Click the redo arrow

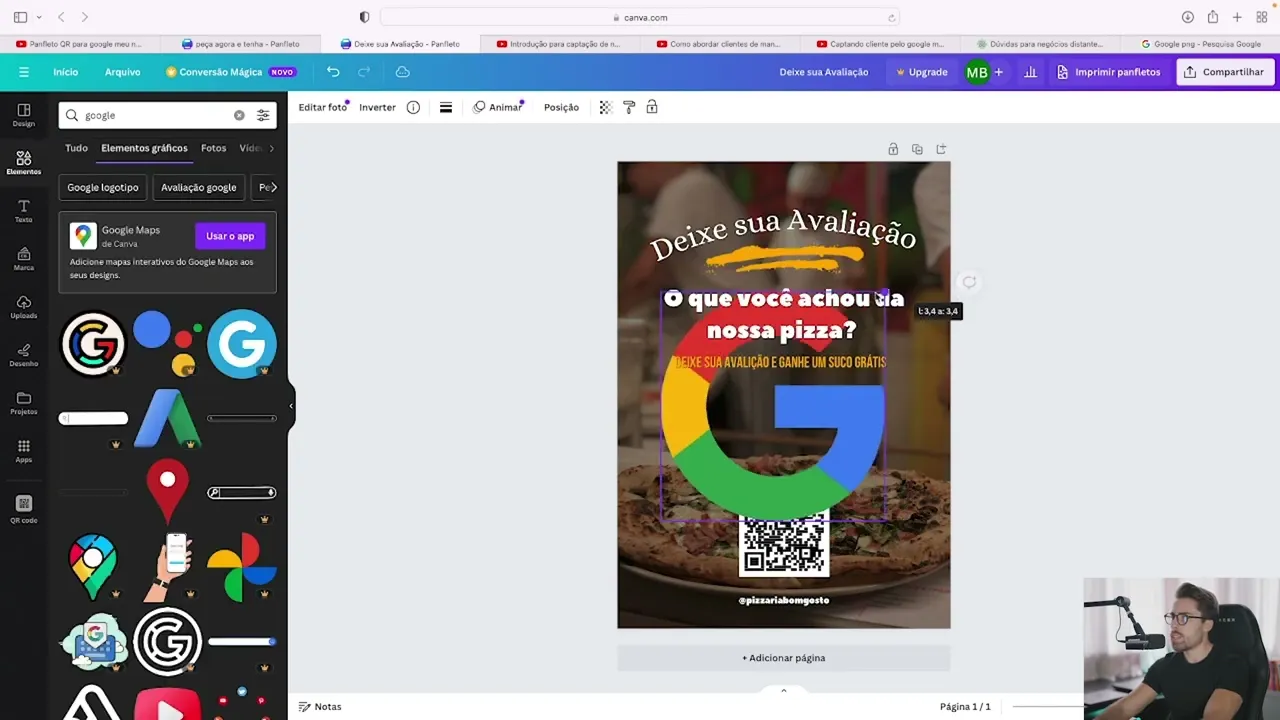tap(364, 72)
